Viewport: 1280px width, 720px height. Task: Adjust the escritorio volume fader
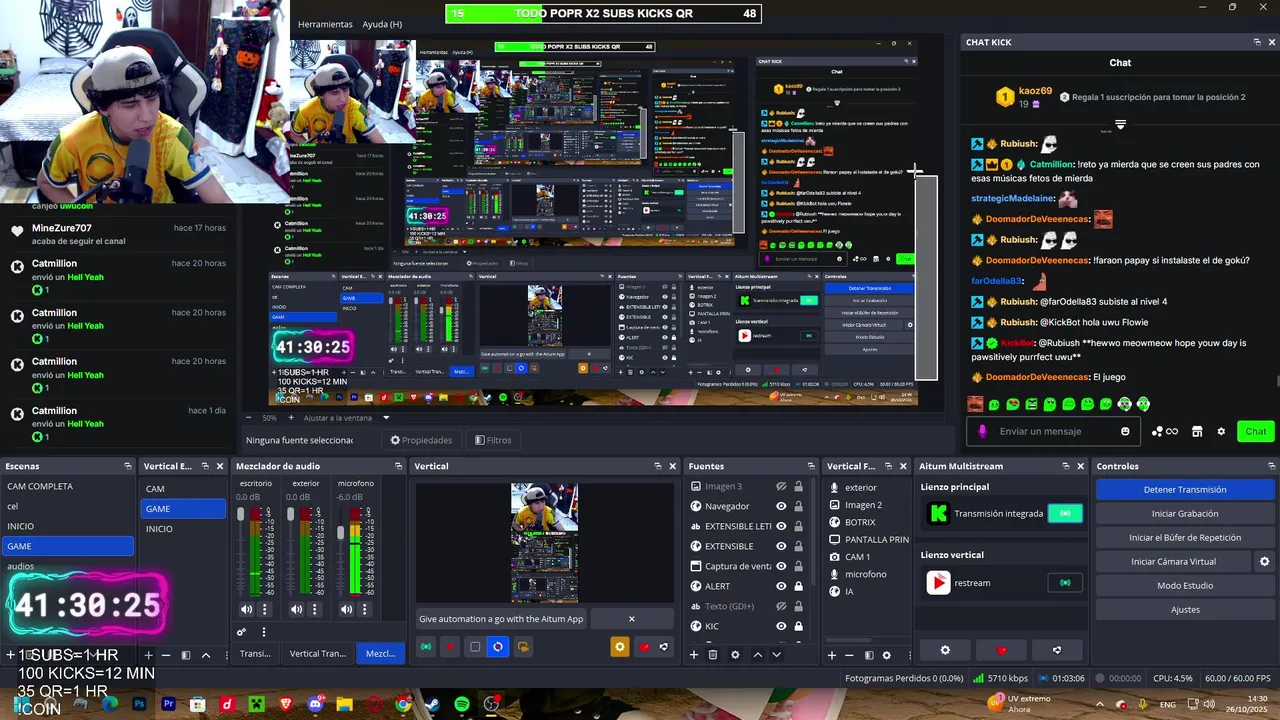tap(240, 514)
